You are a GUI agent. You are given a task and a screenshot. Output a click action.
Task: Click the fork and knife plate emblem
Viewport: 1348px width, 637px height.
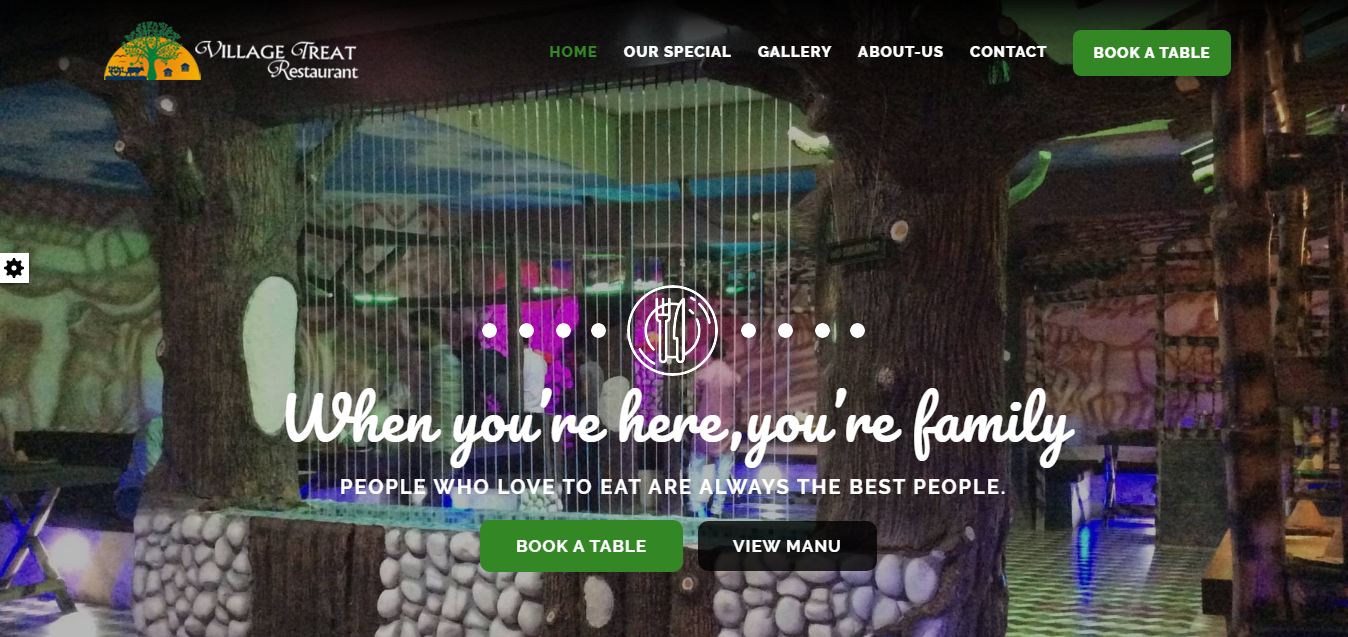(x=673, y=330)
